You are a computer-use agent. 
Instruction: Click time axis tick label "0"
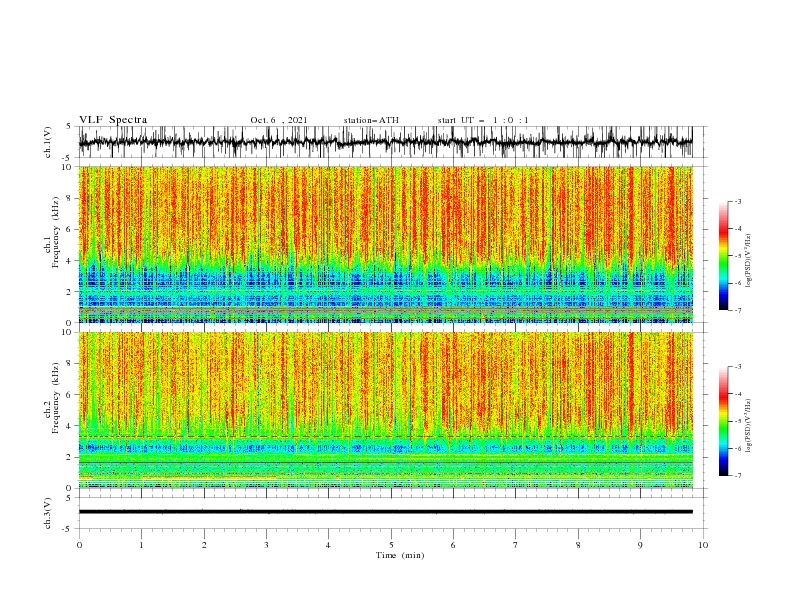(79, 545)
